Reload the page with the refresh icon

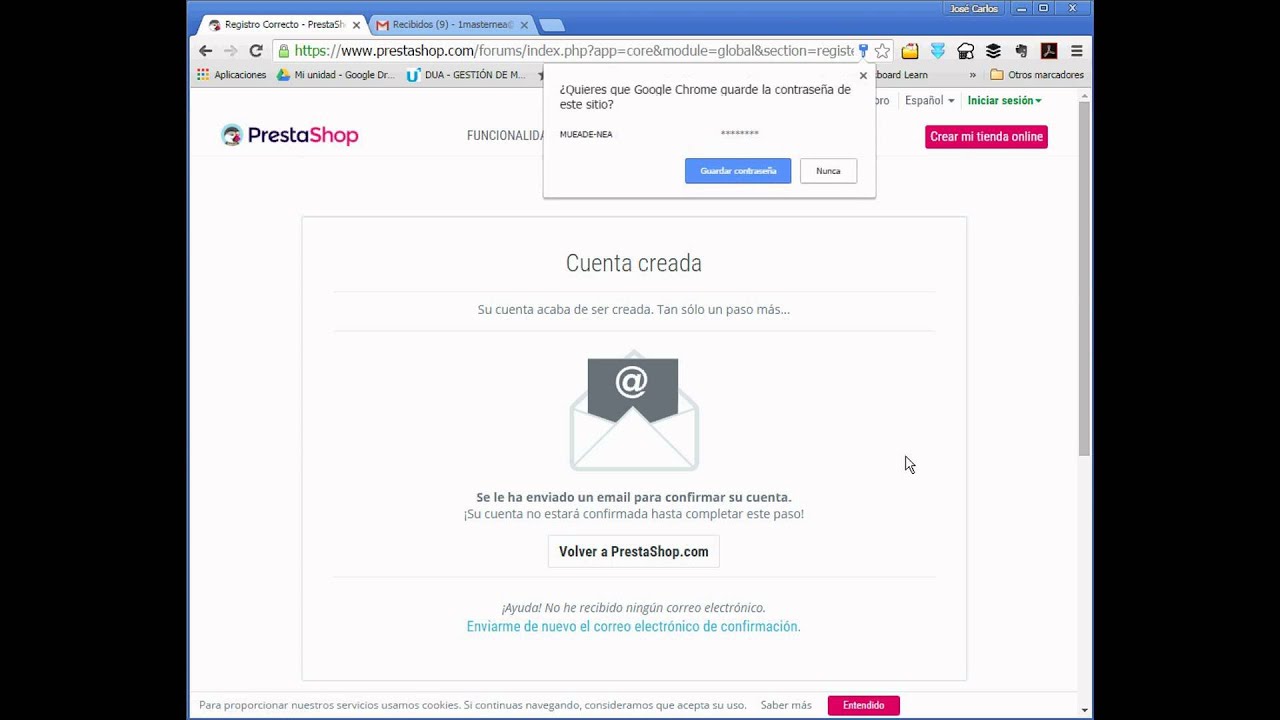(x=255, y=50)
